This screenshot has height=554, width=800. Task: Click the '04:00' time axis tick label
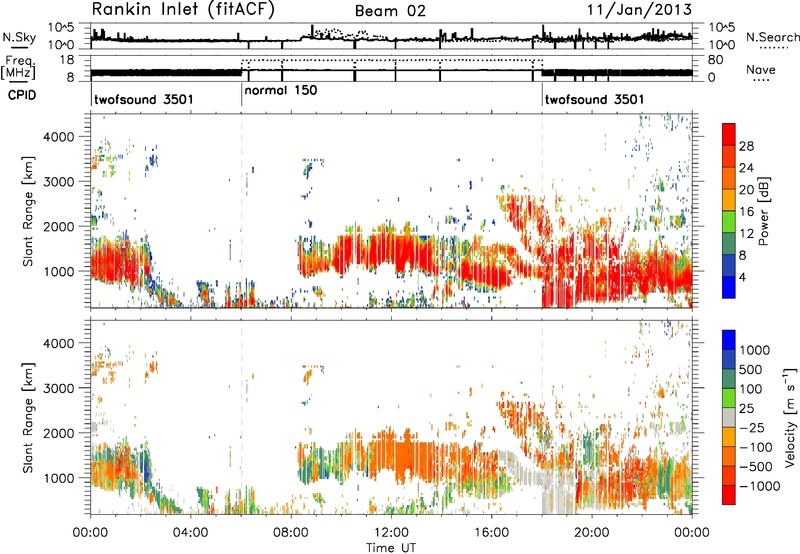(190, 533)
